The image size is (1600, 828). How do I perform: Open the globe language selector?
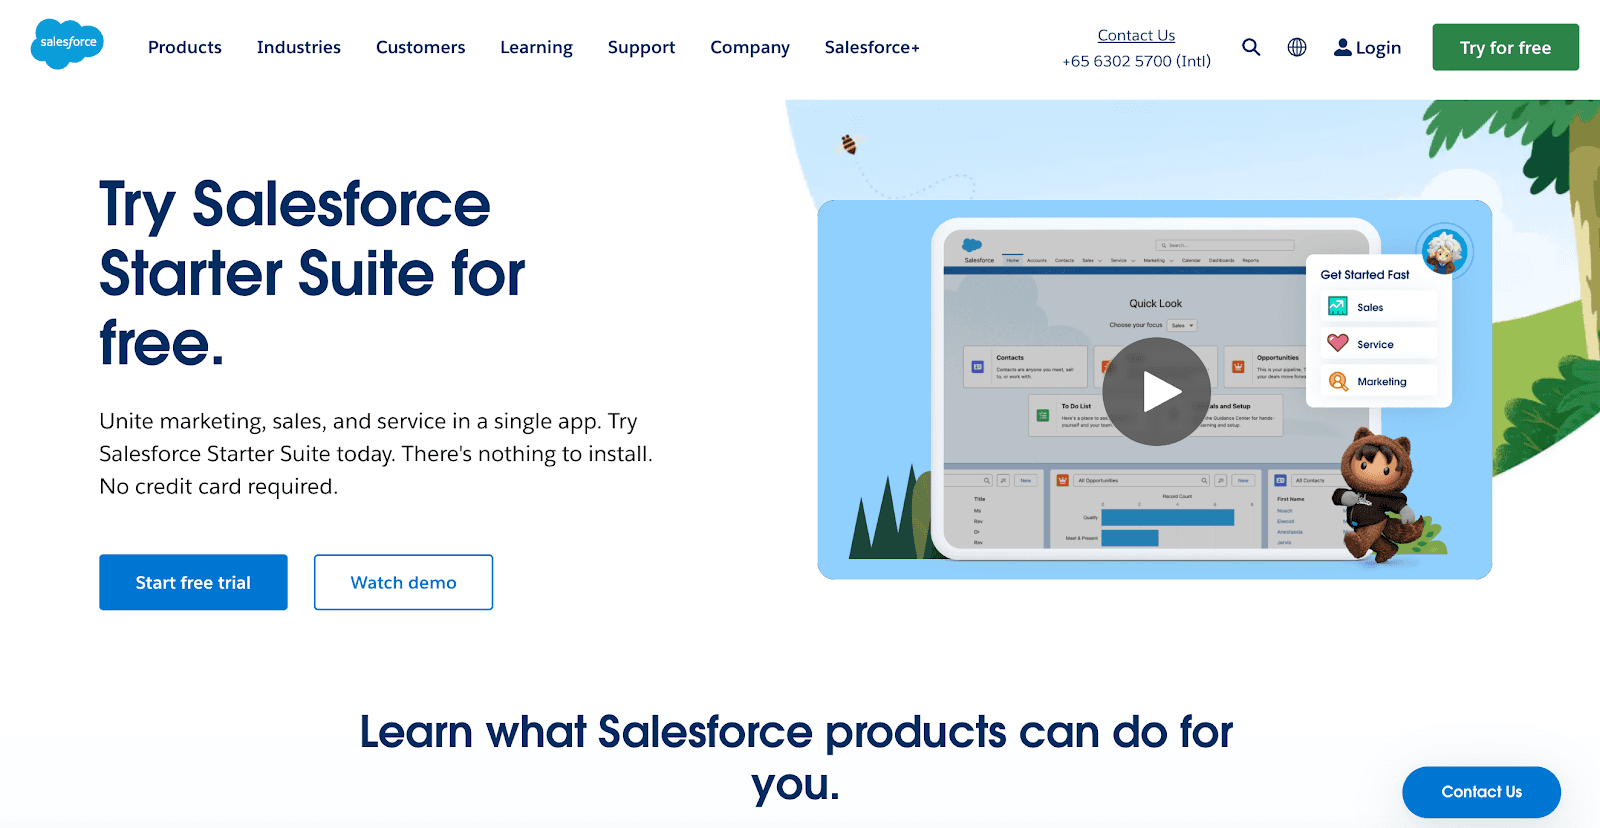pos(1297,47)
